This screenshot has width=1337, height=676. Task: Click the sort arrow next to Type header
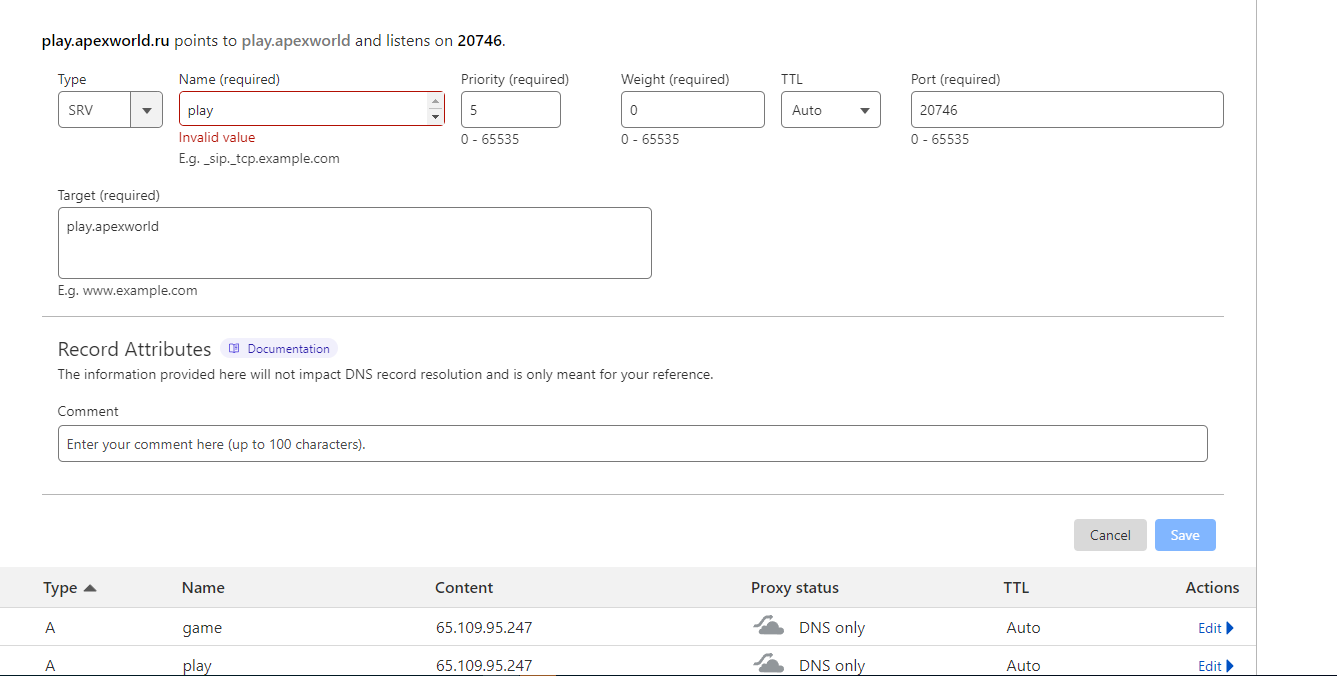click(90, 588)
